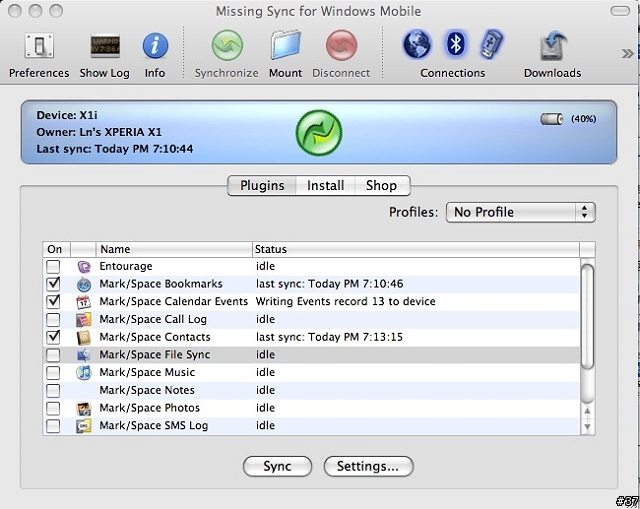Viewport: 640px width, 509px height.
Task: Uncheck Mark/Space Calendar Events
Action: click(x=53, y=302)
